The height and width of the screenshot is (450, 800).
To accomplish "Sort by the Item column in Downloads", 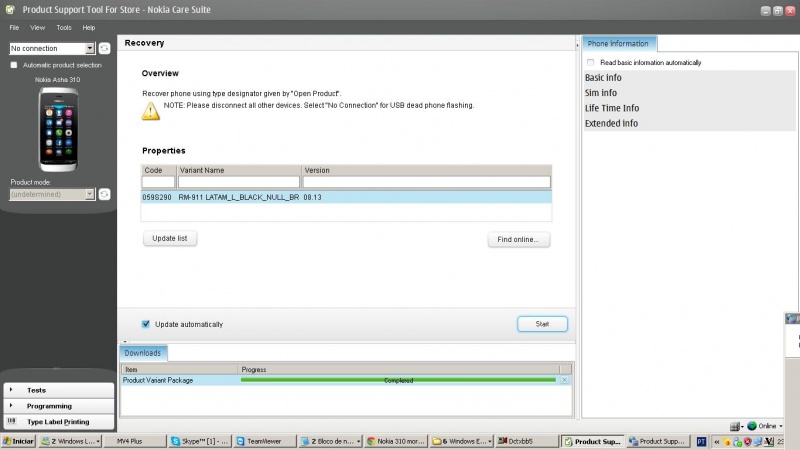I will pyautogui.click(x=180, y=369).
